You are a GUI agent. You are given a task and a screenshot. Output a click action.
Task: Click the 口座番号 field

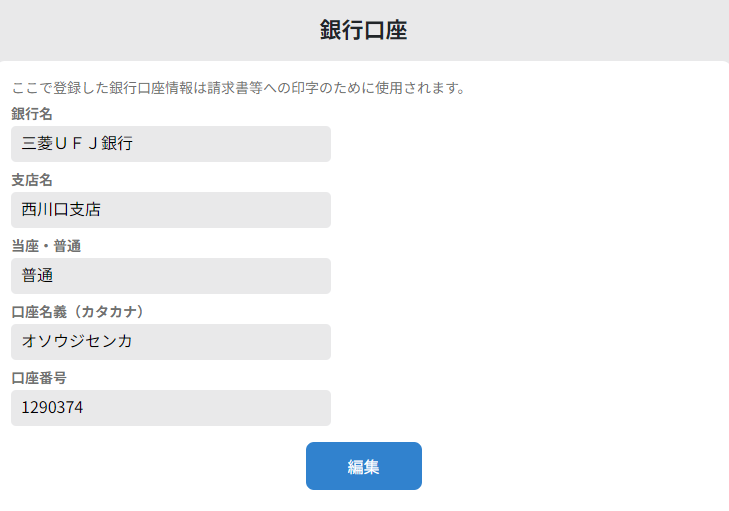pyautogui.click(x=170, y=408)
